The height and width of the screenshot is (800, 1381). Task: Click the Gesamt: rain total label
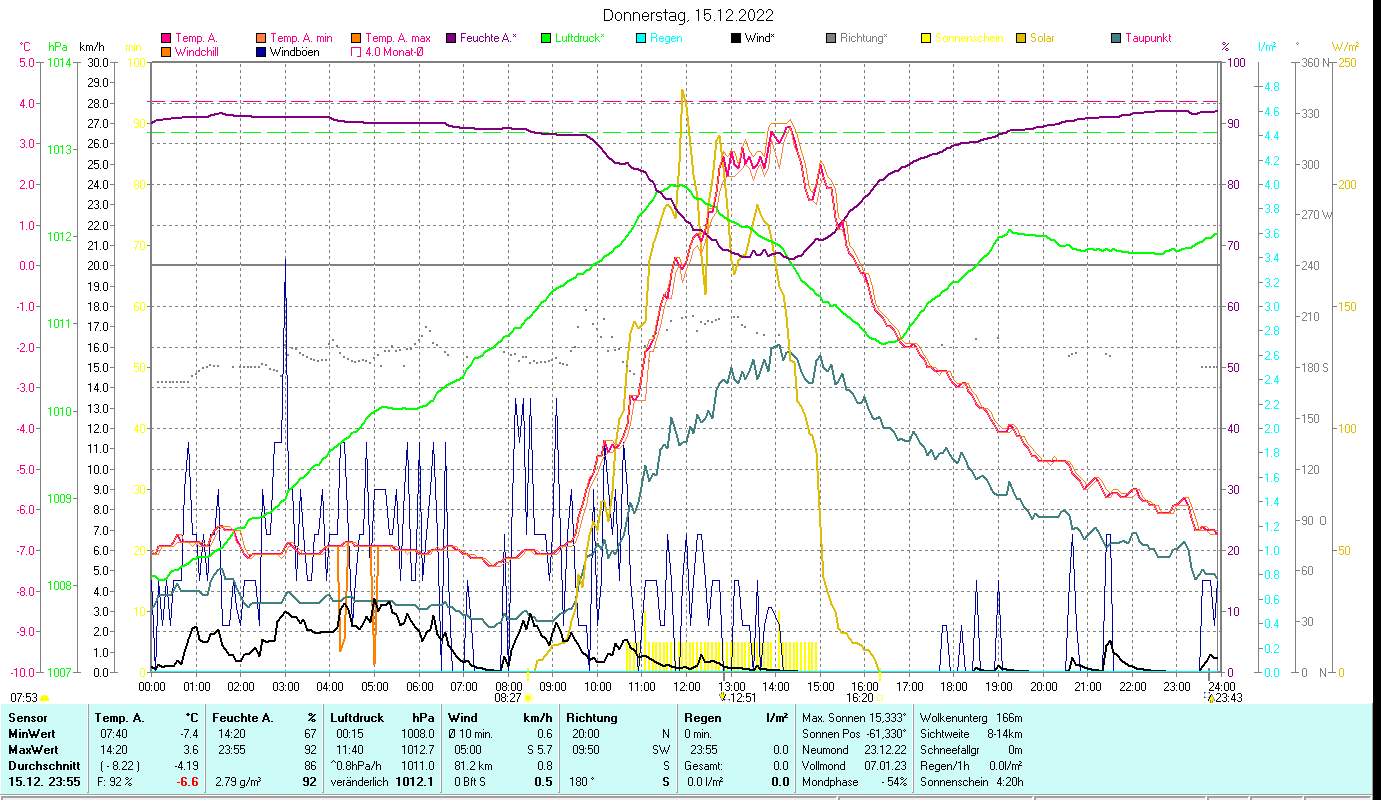705,766
